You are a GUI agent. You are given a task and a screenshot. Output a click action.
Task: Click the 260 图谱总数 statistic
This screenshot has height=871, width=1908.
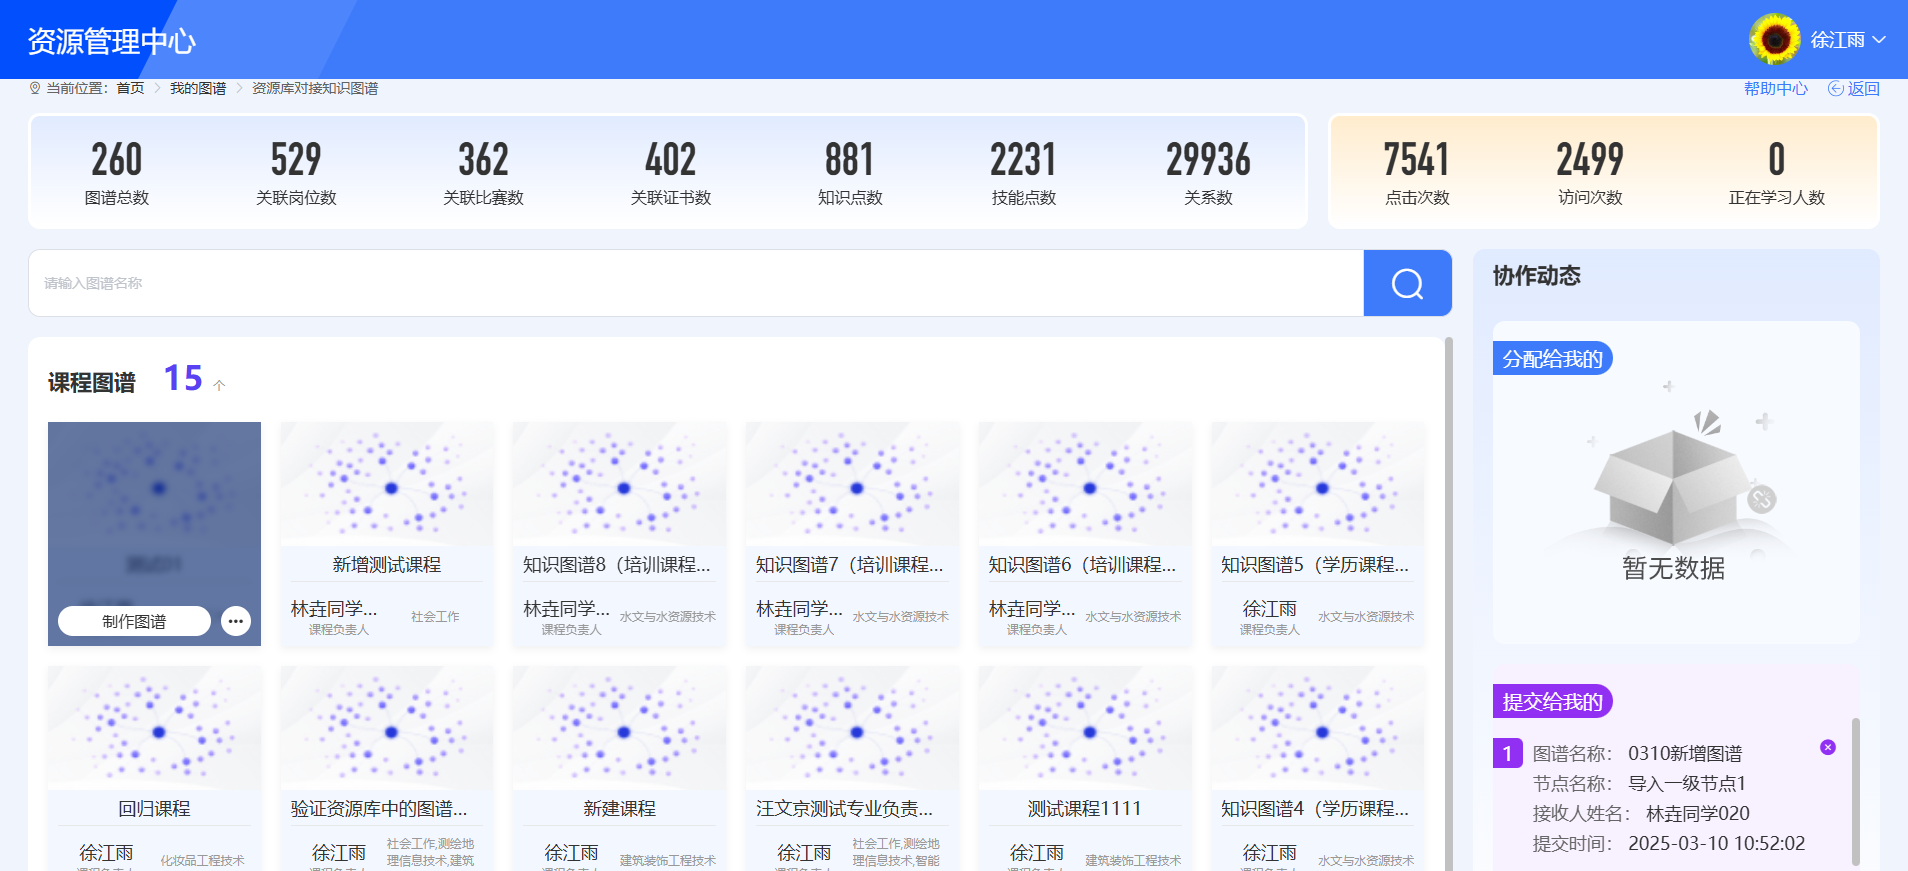[117, 172]
